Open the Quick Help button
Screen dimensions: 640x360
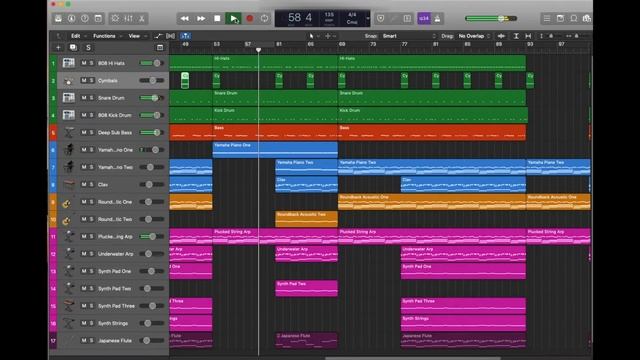click(x=84, y=18)
